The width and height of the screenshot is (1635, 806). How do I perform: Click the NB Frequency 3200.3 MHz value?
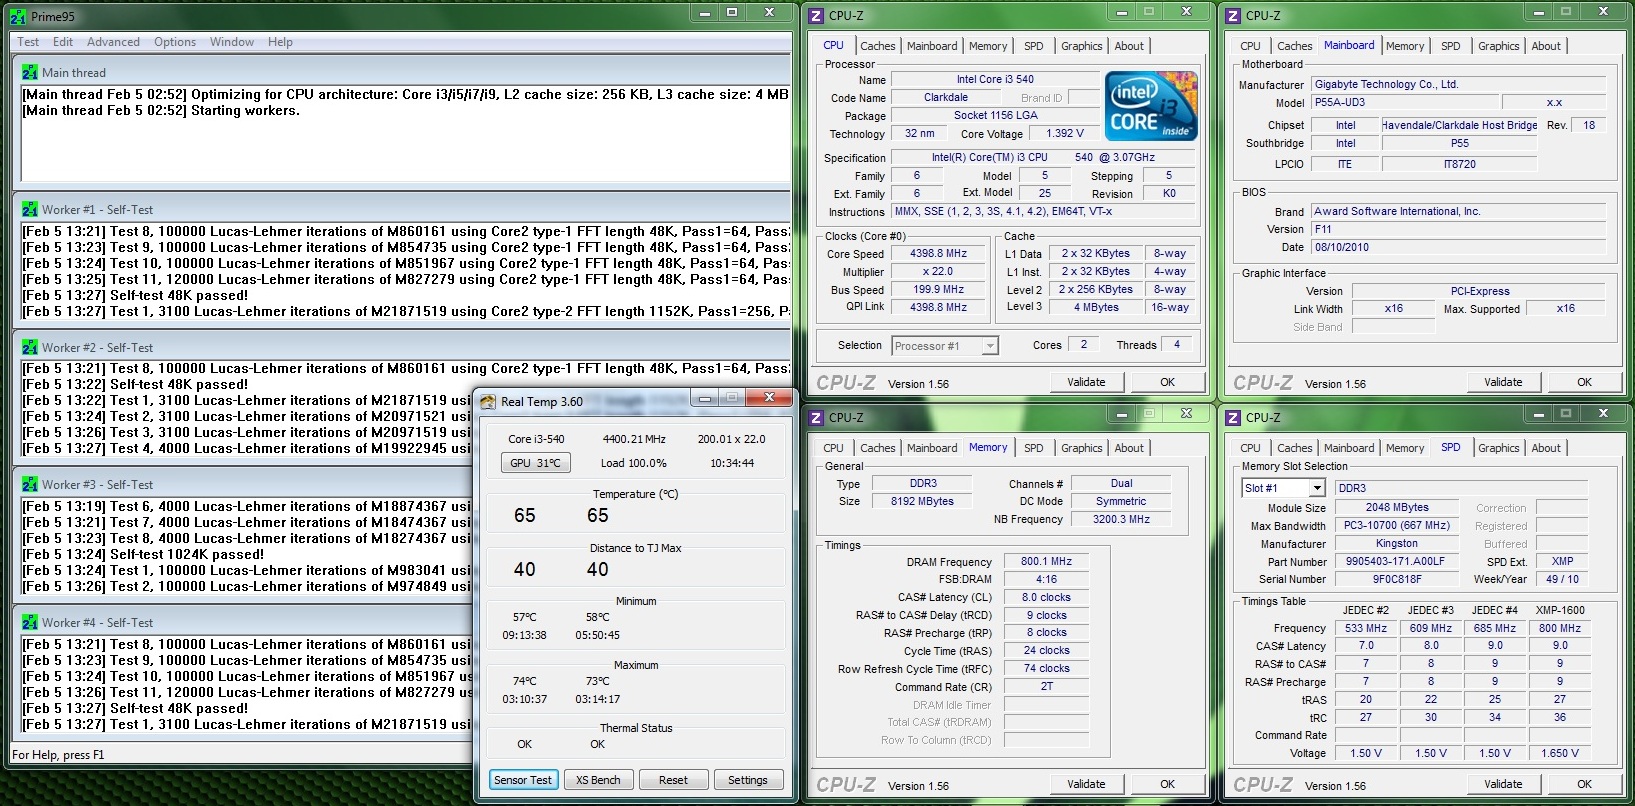[1121, 520]
